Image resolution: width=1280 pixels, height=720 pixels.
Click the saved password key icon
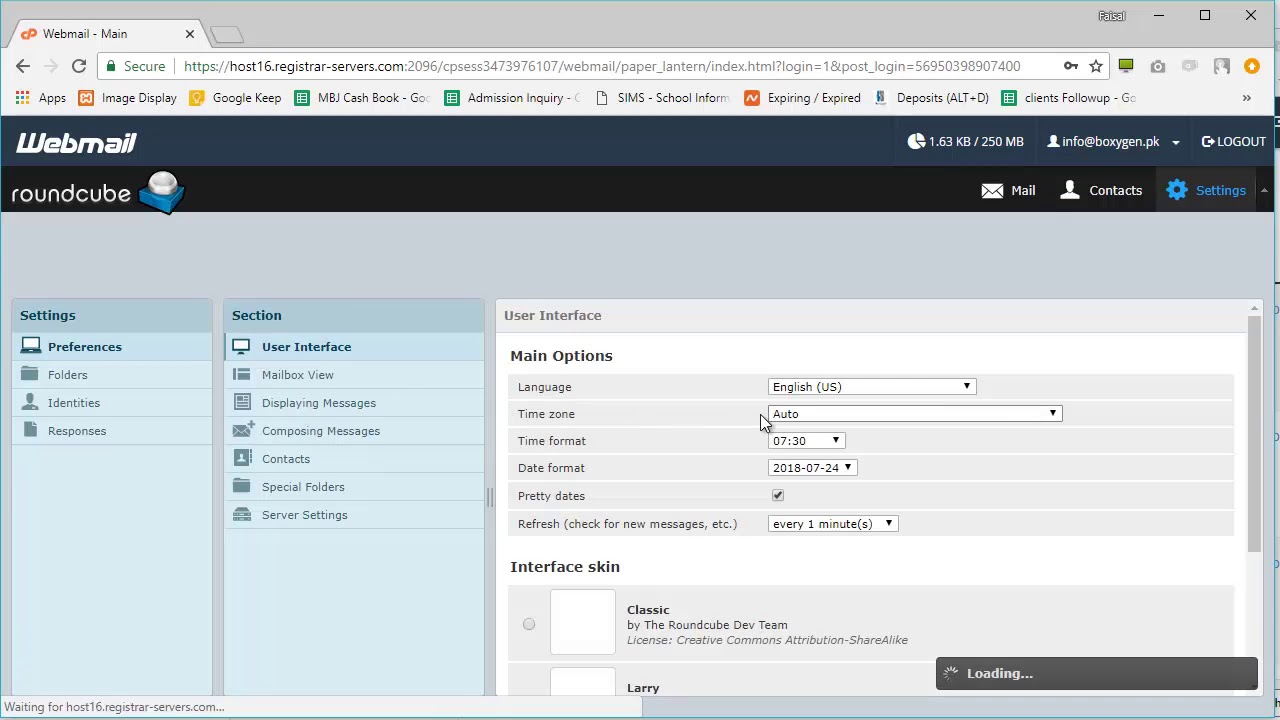1071,66
